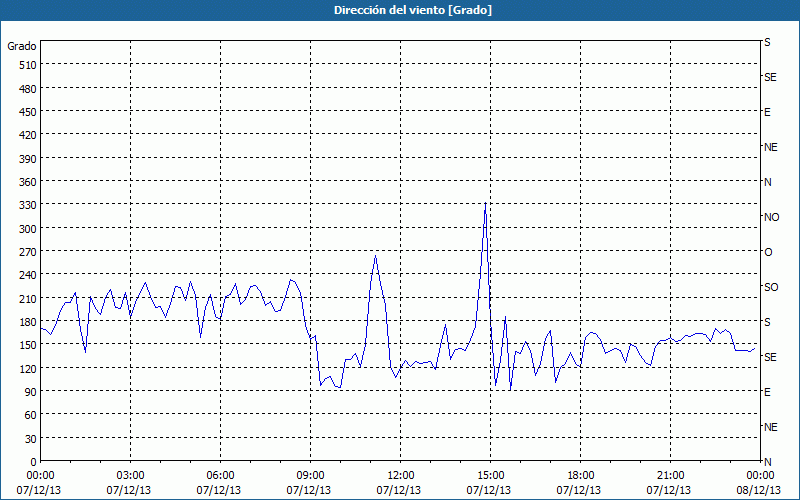Click the 420 value on the left axis
The height and width of the screenshot is (500, 800).
pyautogui.click(x=28, y=135)
